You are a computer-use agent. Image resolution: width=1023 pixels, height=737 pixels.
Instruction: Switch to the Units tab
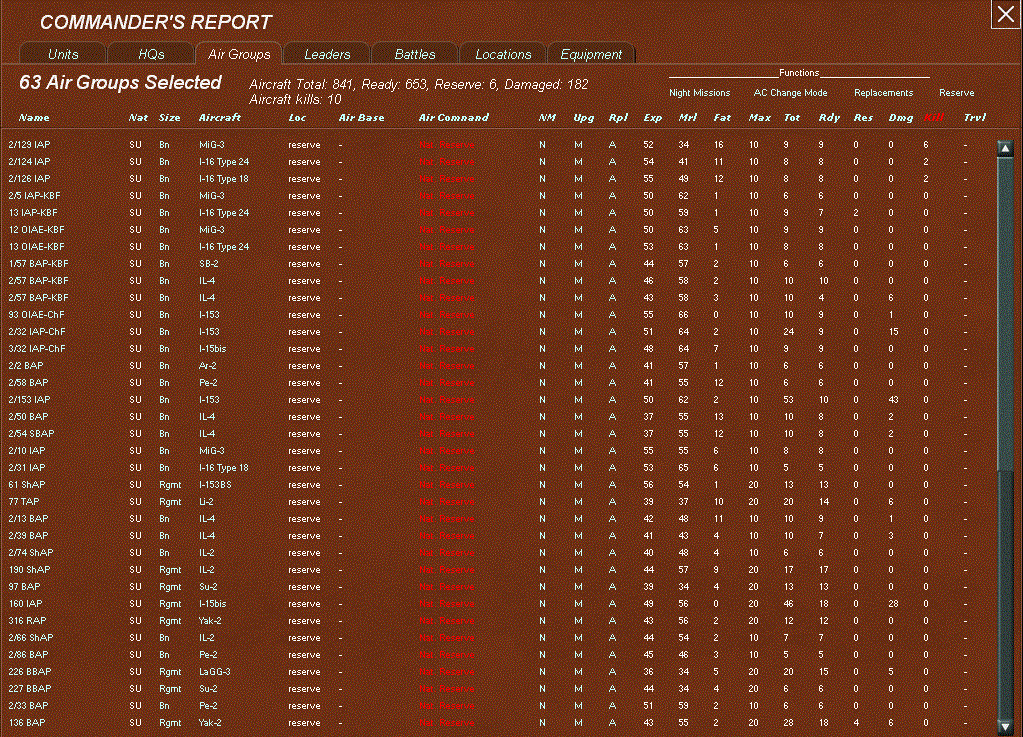pos(63,54)
